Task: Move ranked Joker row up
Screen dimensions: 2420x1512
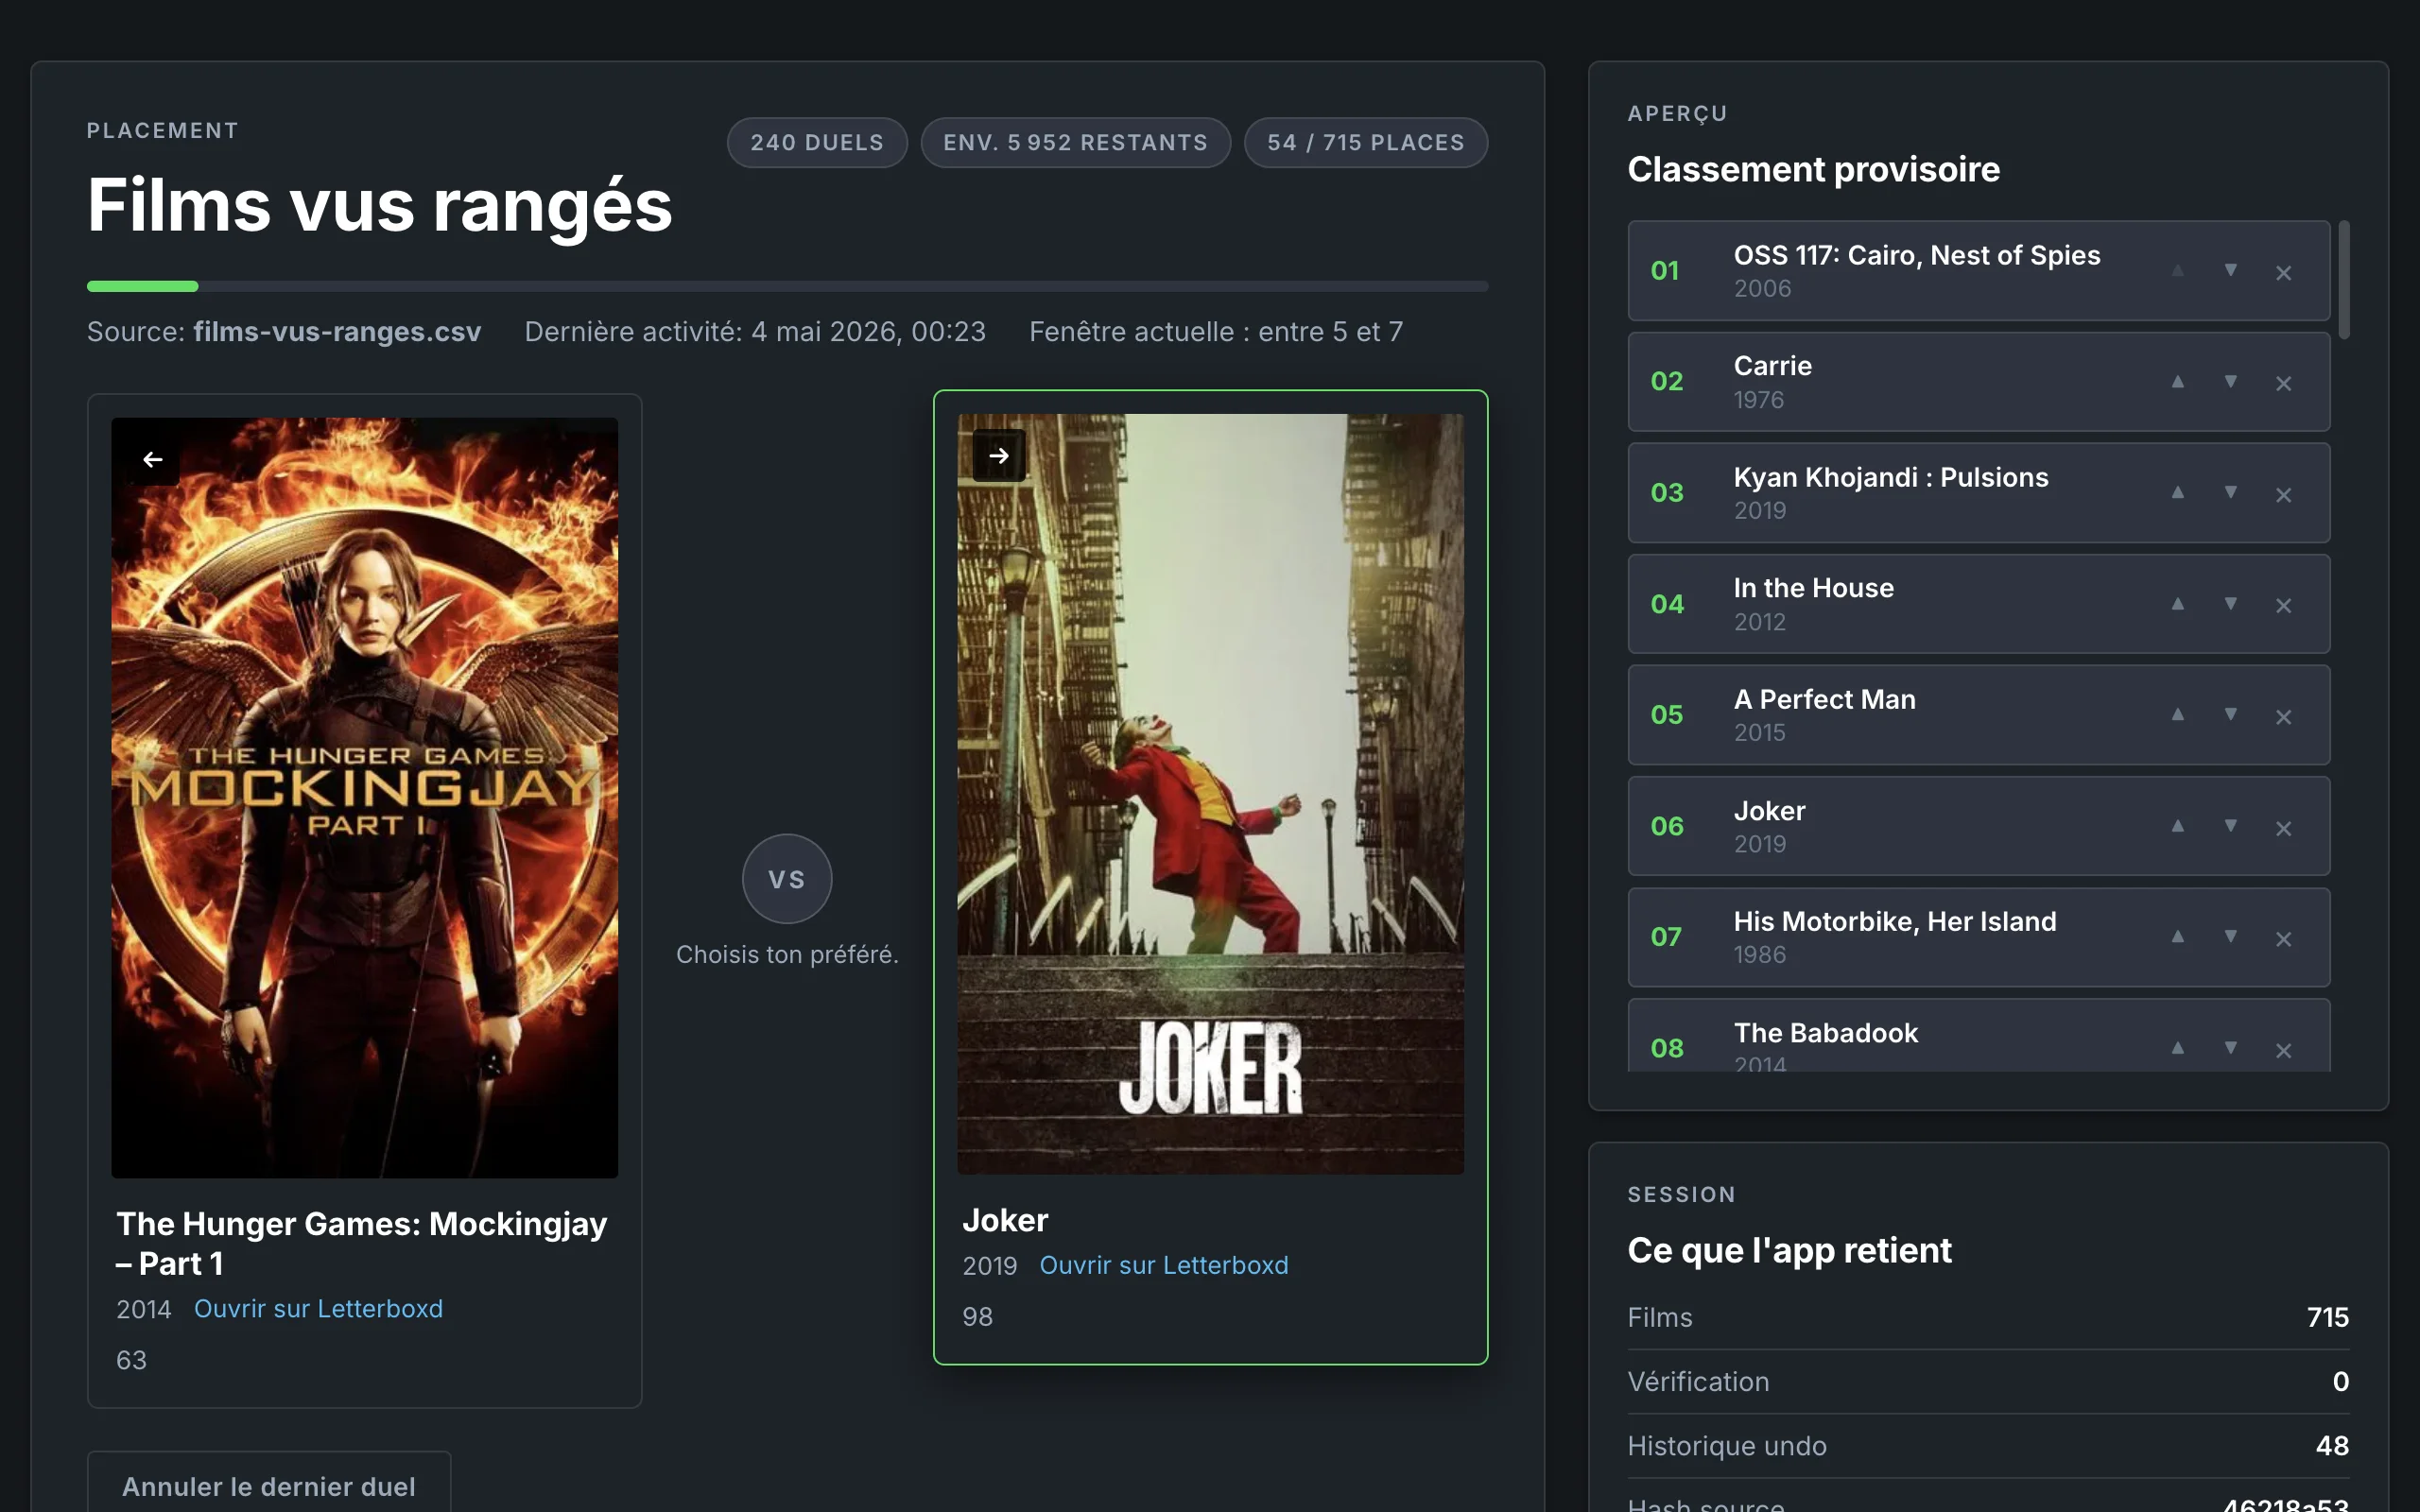Action: (2177, 826)
